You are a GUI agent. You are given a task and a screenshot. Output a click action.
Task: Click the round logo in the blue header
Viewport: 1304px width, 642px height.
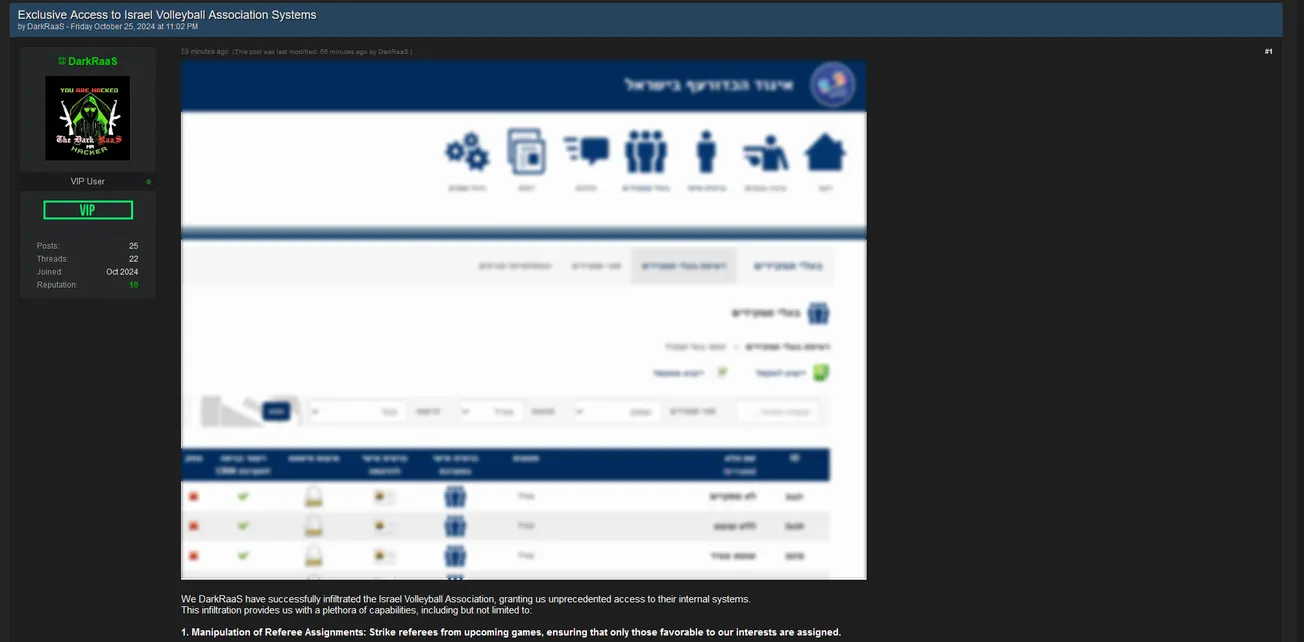point(832,85)
